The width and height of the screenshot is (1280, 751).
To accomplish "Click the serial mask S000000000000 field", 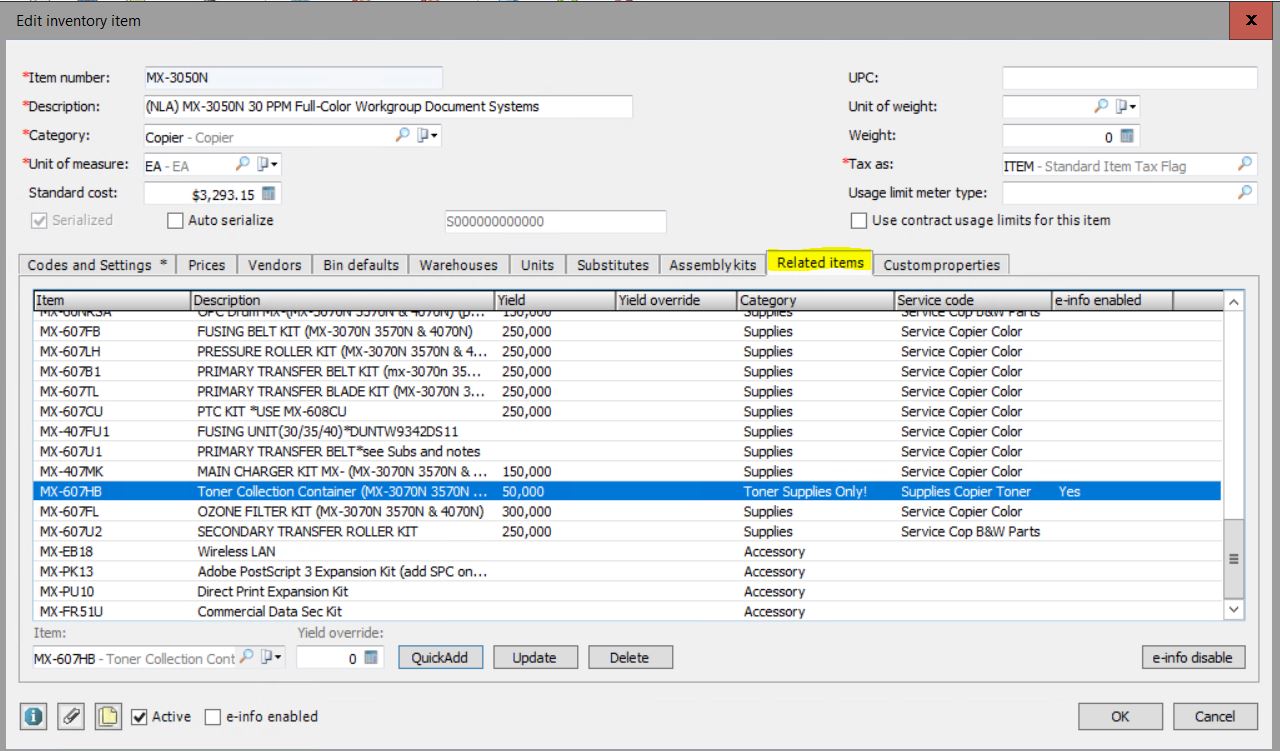I will click(555, 221).
